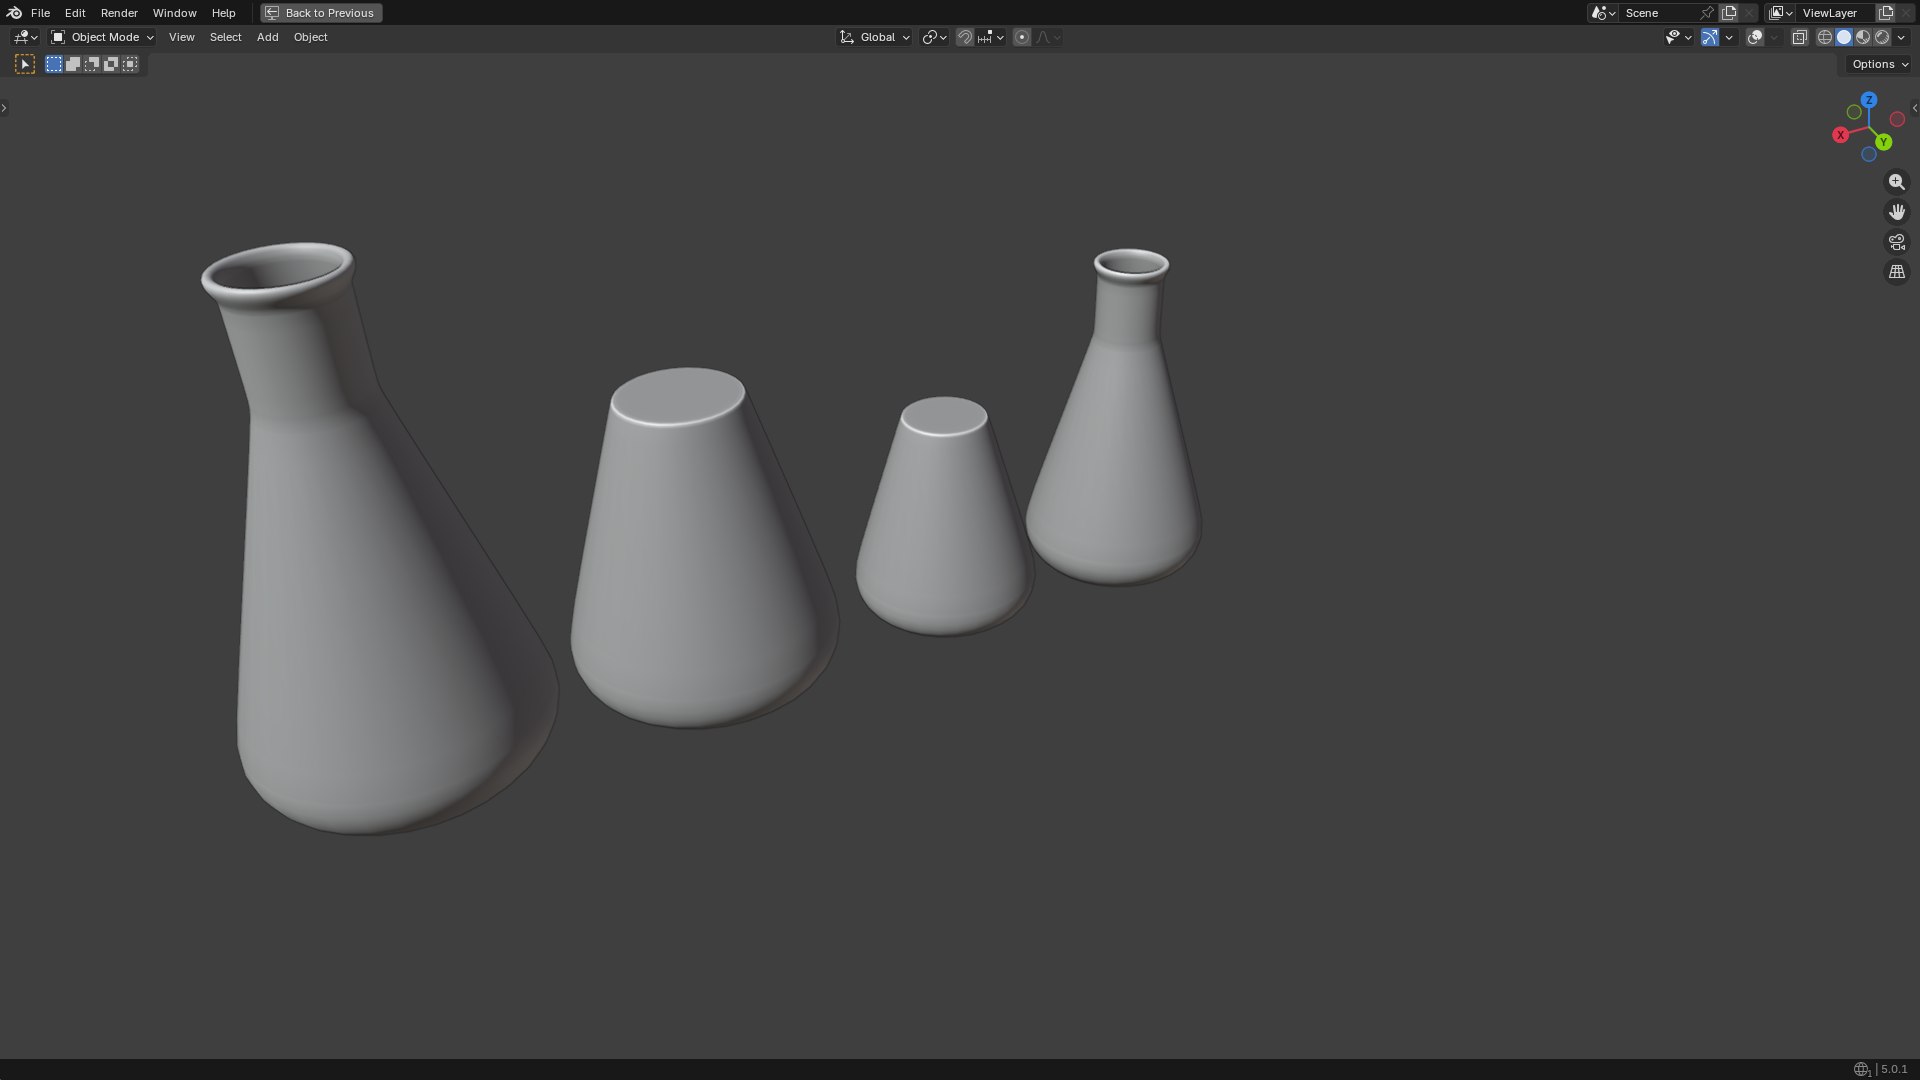Click the pan view hand icon
The height and width of the screenshot is (1080, 1920).
(1896, 212)
